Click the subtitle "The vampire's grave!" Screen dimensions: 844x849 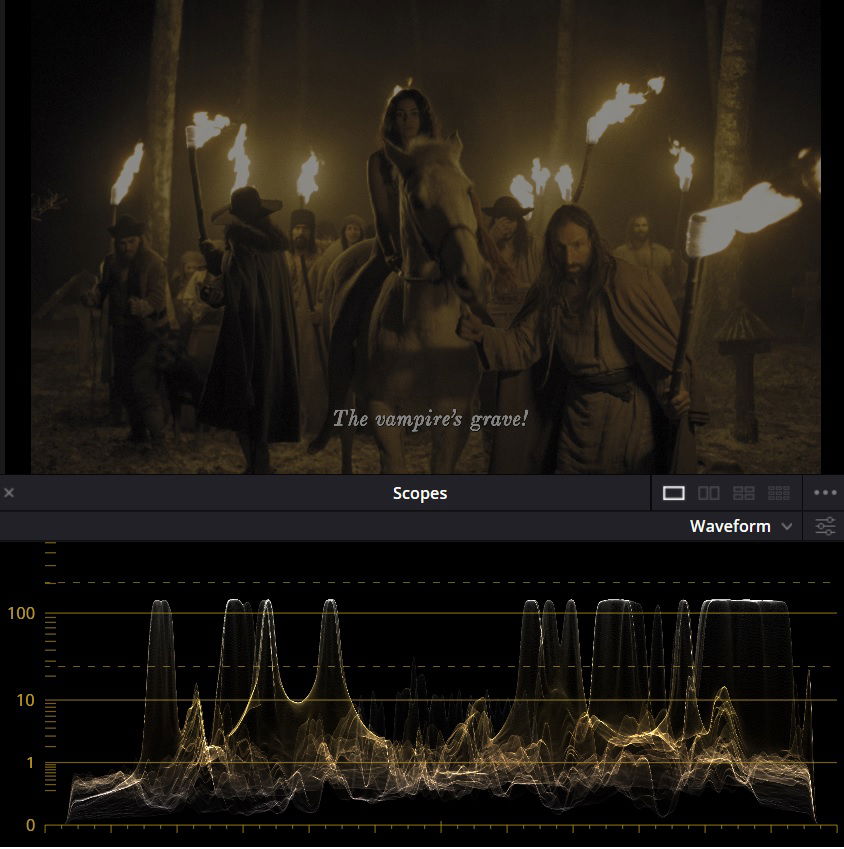click(430, 420)
